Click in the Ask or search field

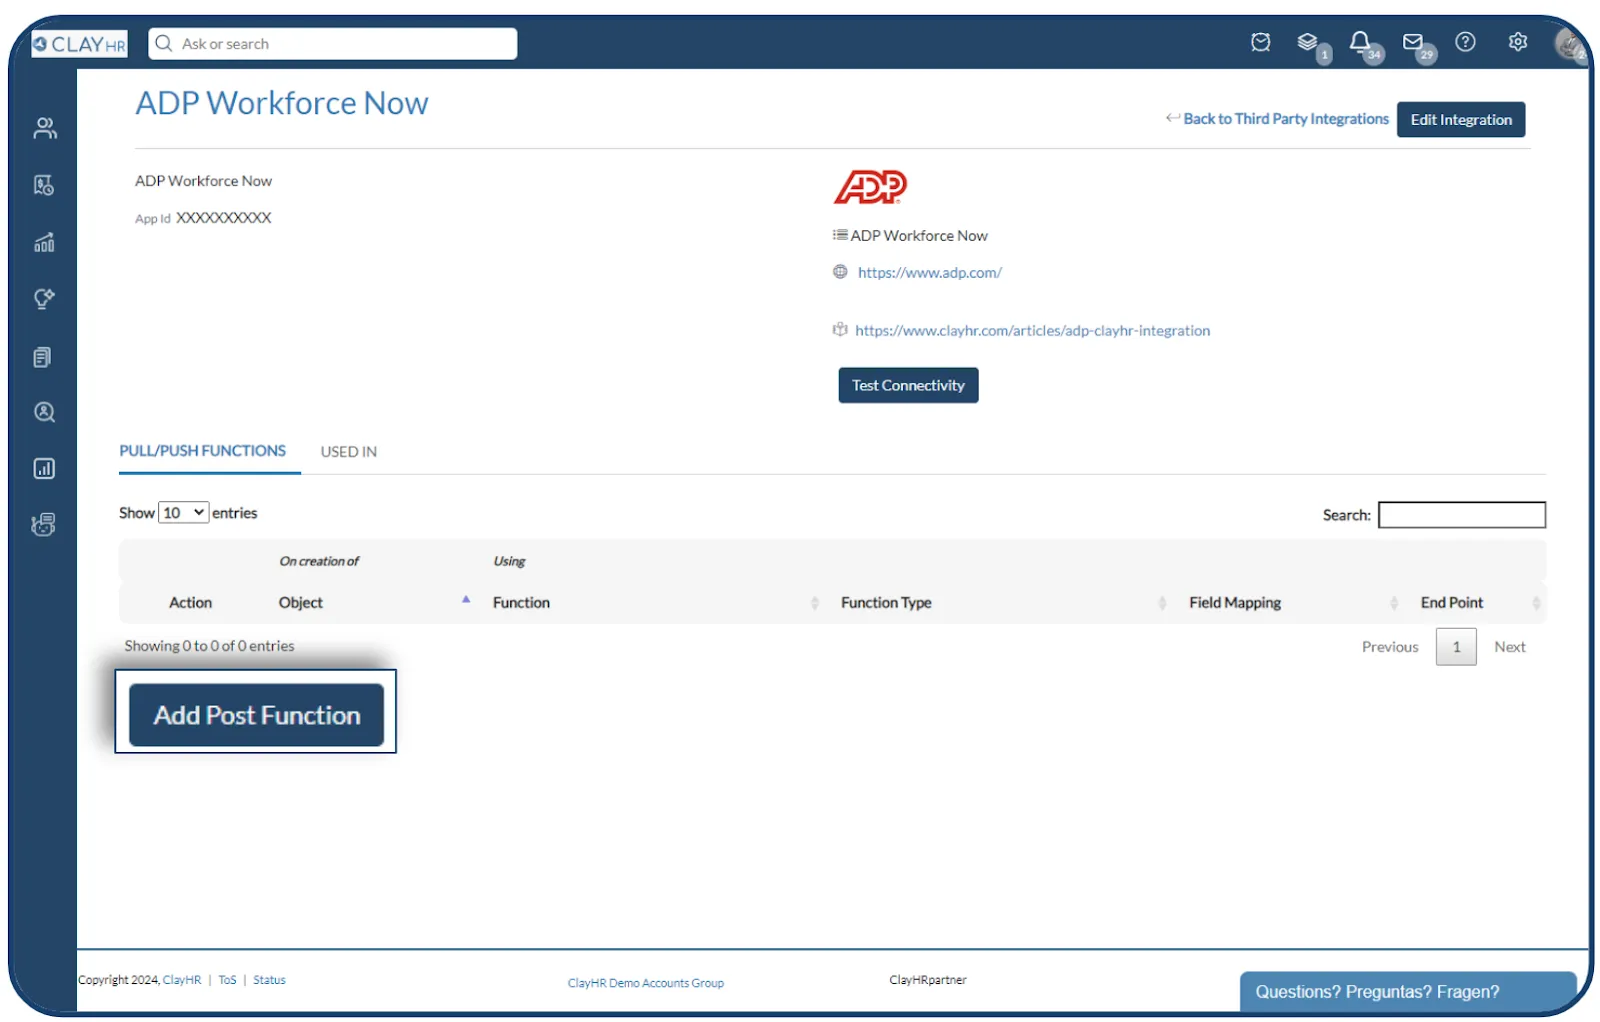tap(333, 44)
